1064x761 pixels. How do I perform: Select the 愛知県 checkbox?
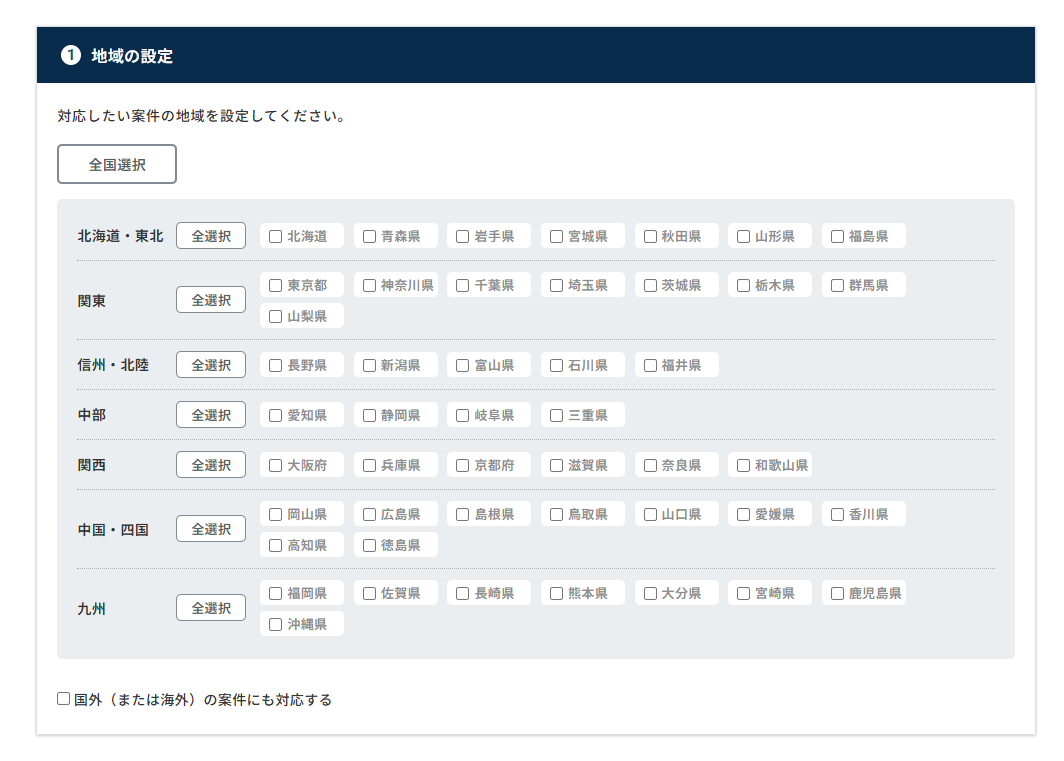pos(276,416)
